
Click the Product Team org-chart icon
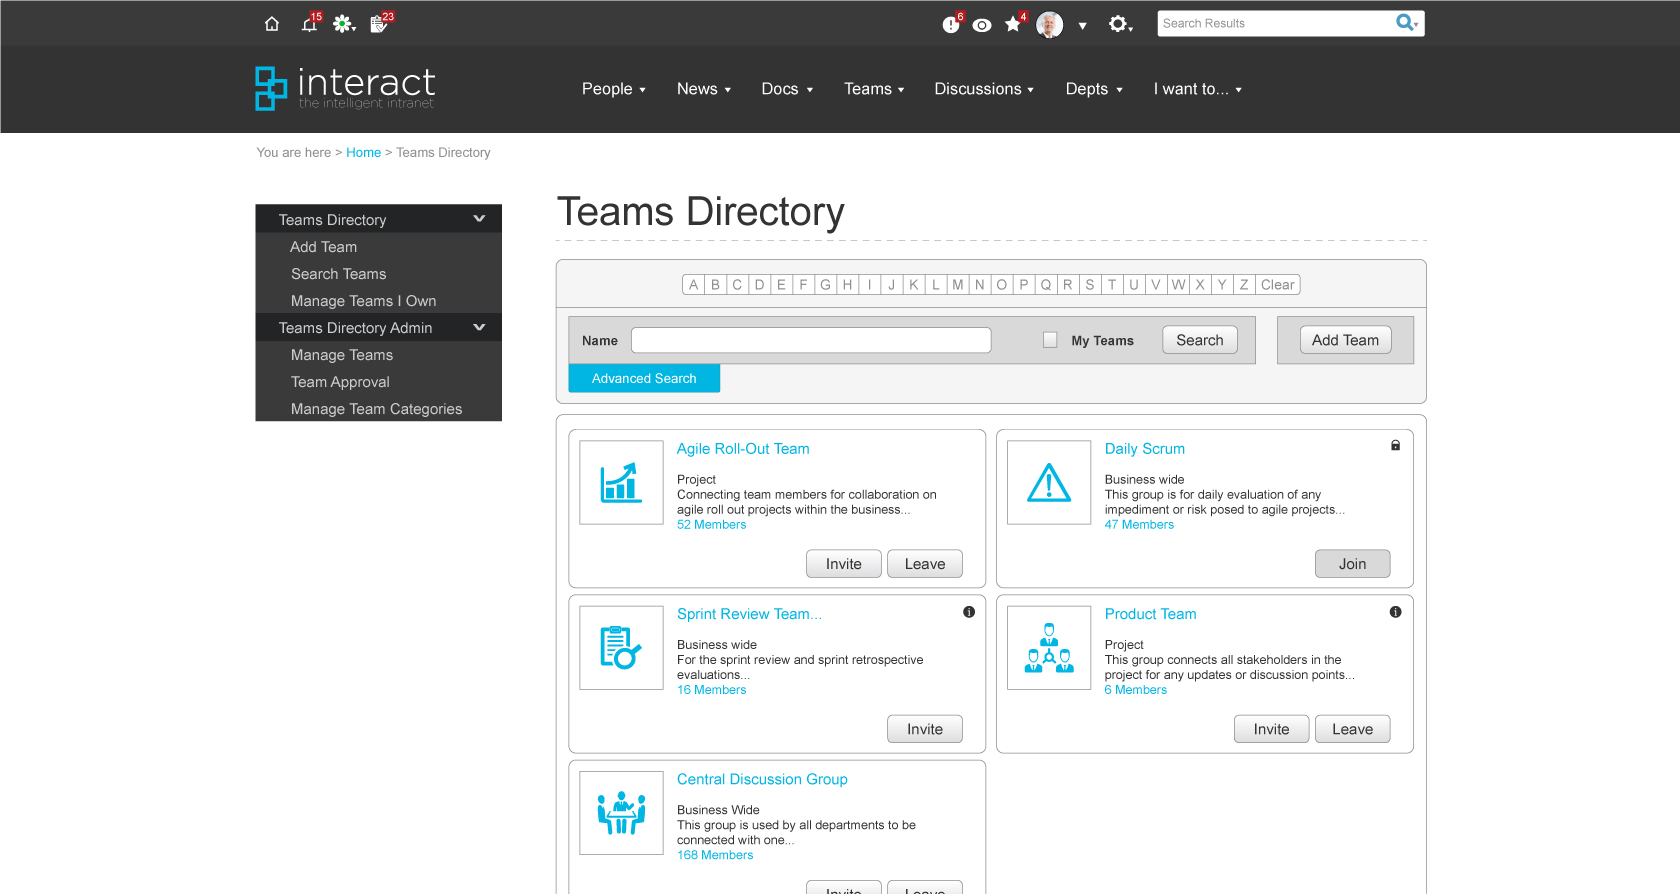1049,648
